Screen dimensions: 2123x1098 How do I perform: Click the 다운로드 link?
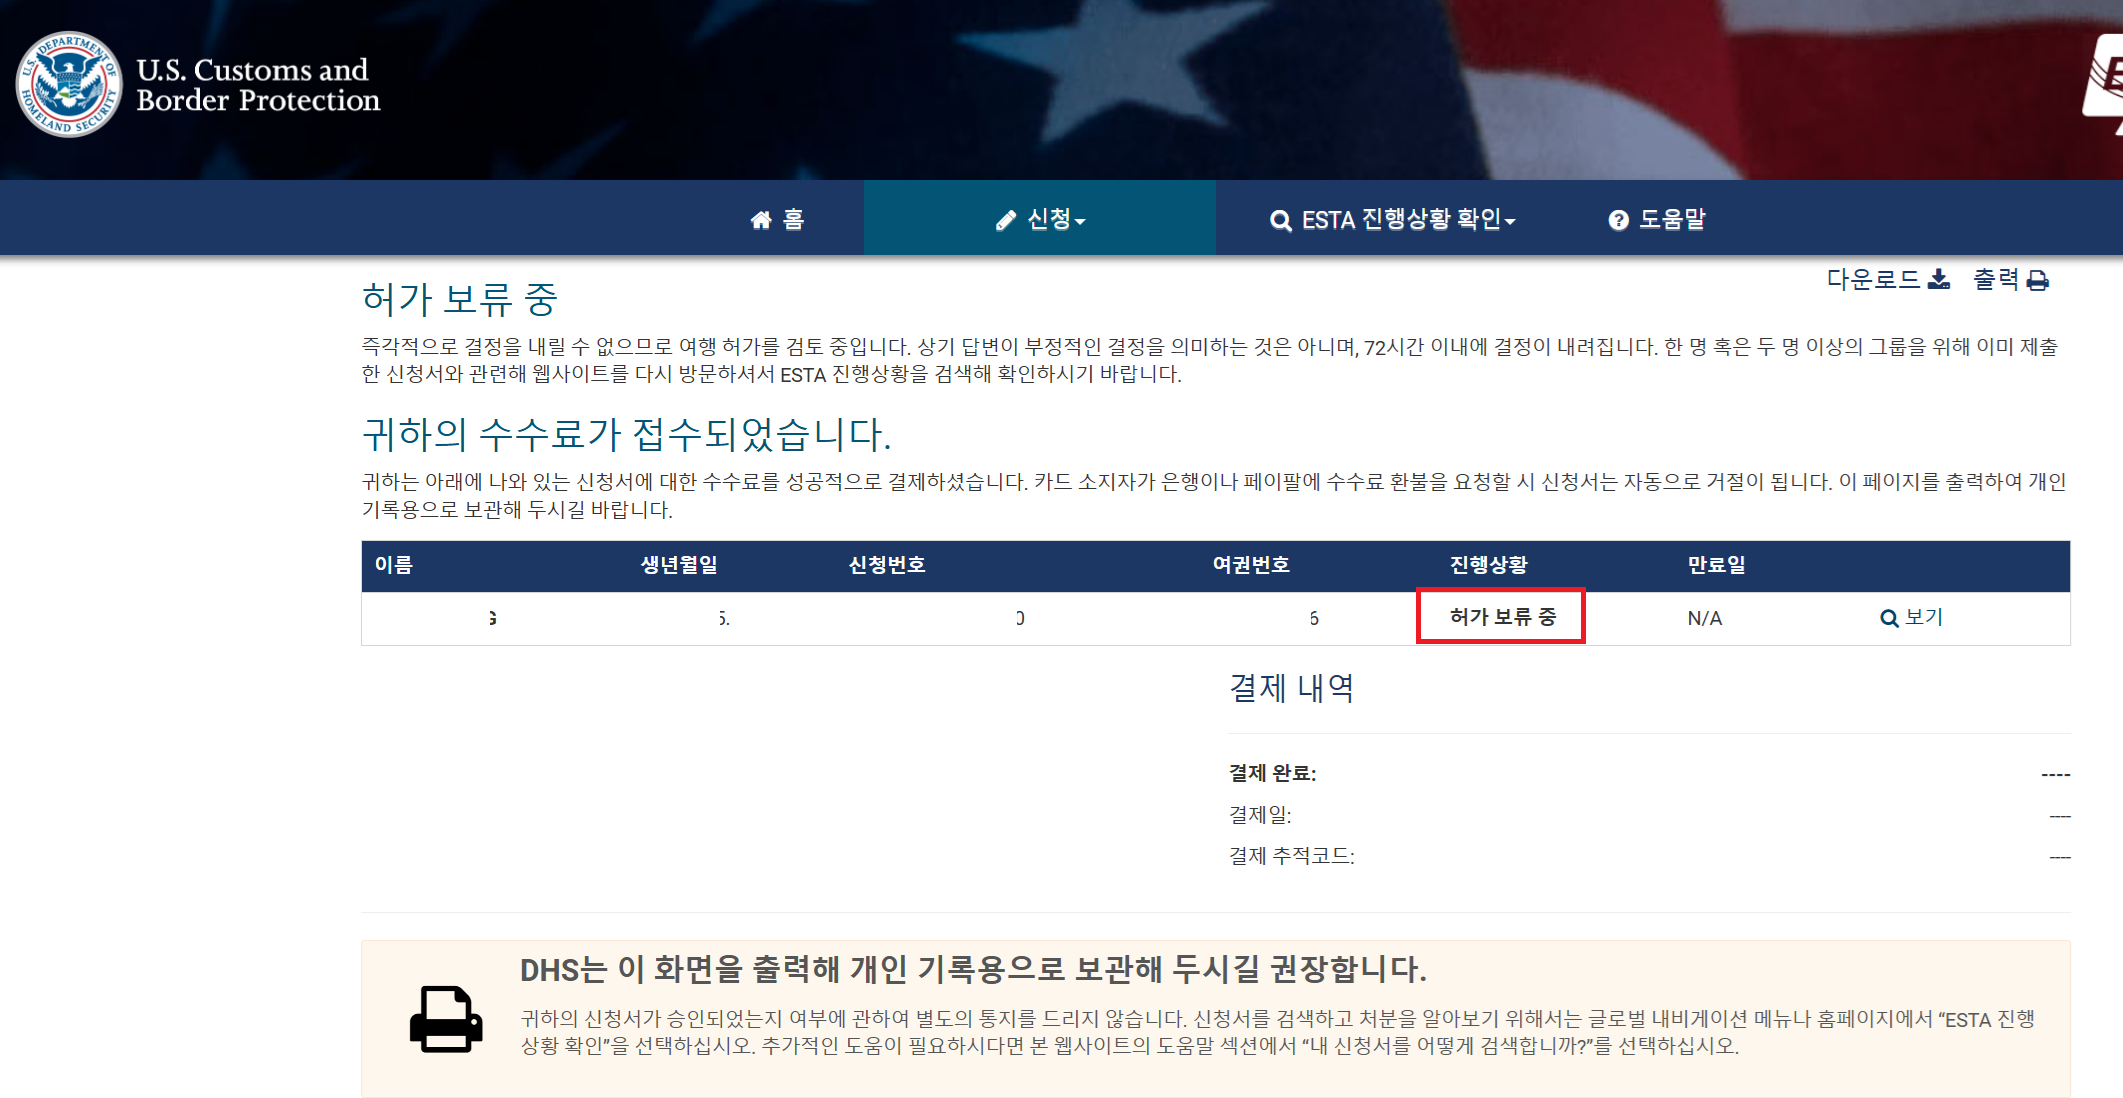pyautogui.click(x=1873, y=280)
